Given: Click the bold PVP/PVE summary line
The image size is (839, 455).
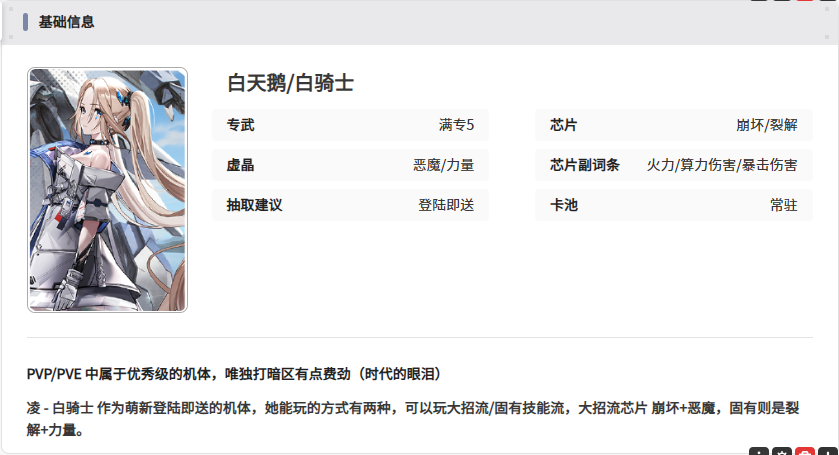Looking at the screenshot, I should pyautogui.click(x=234, y=374).
